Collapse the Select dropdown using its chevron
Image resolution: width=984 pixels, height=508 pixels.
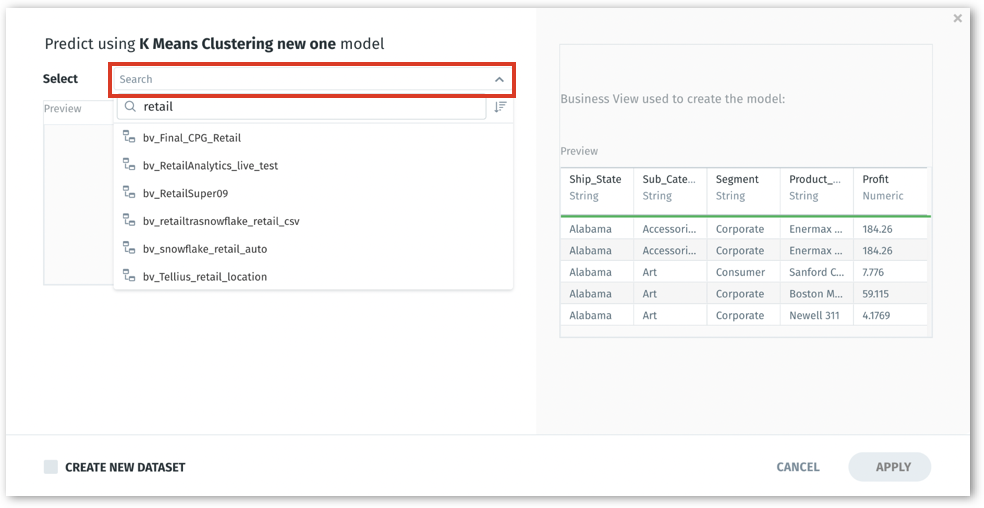click(499, 80)
